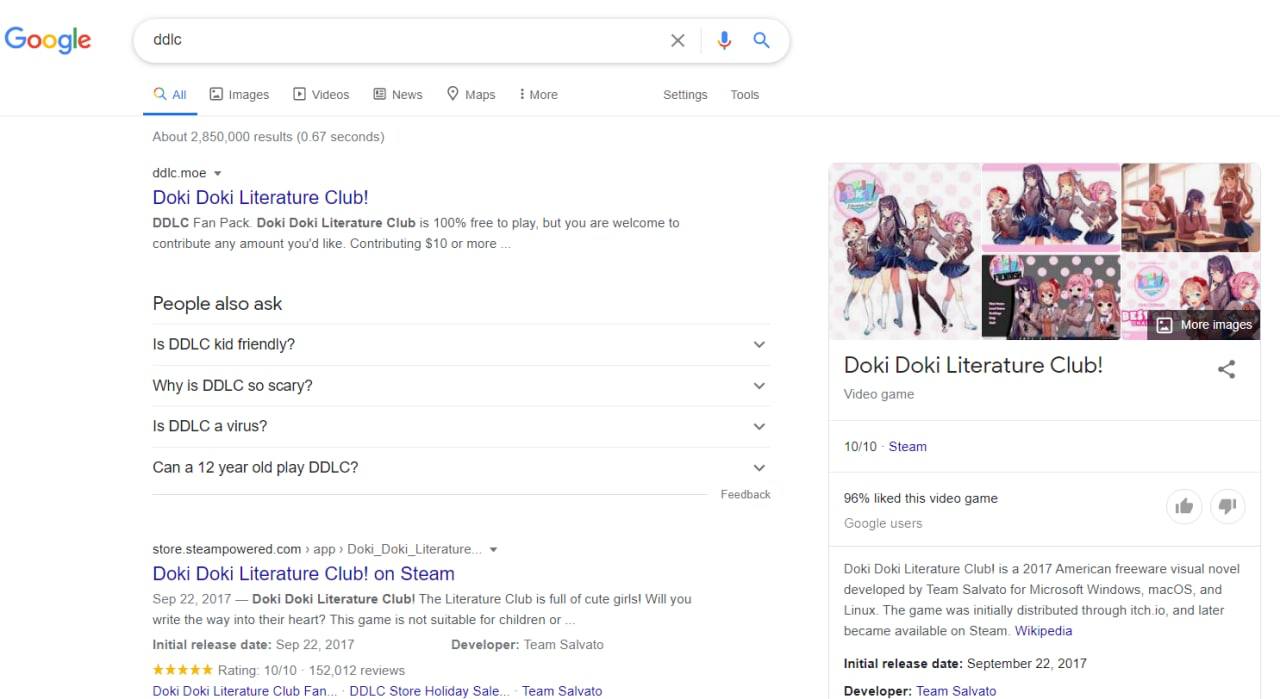Expand 'Can a 12 year old play DDLC?'
This screenshot has width=1280, height=699.
tap(461, 467)
